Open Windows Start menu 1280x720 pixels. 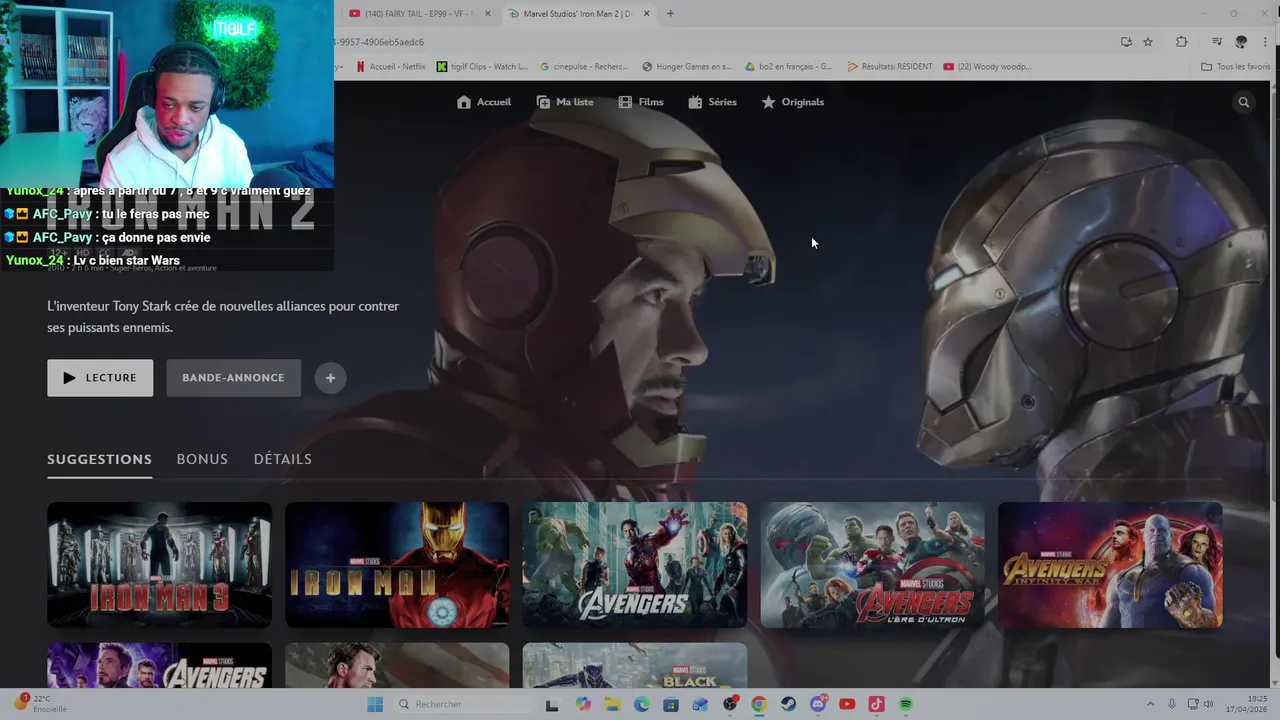pos(375,704)
